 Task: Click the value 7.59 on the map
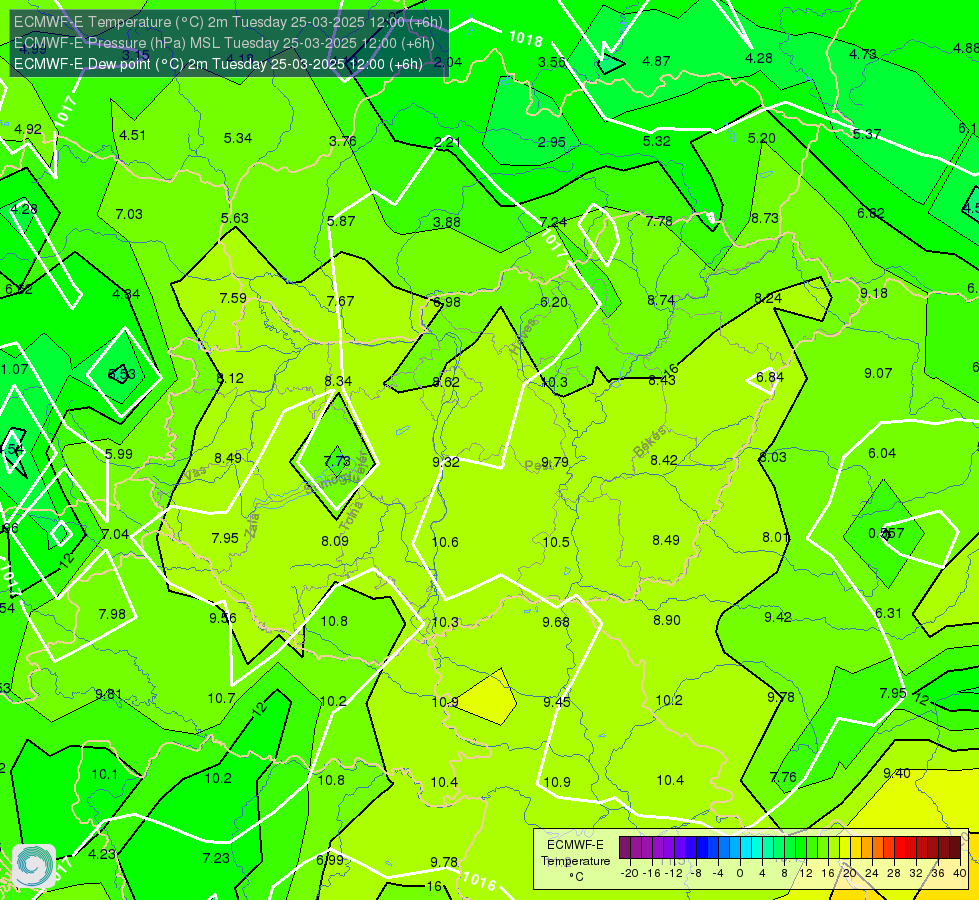[233, 298]
